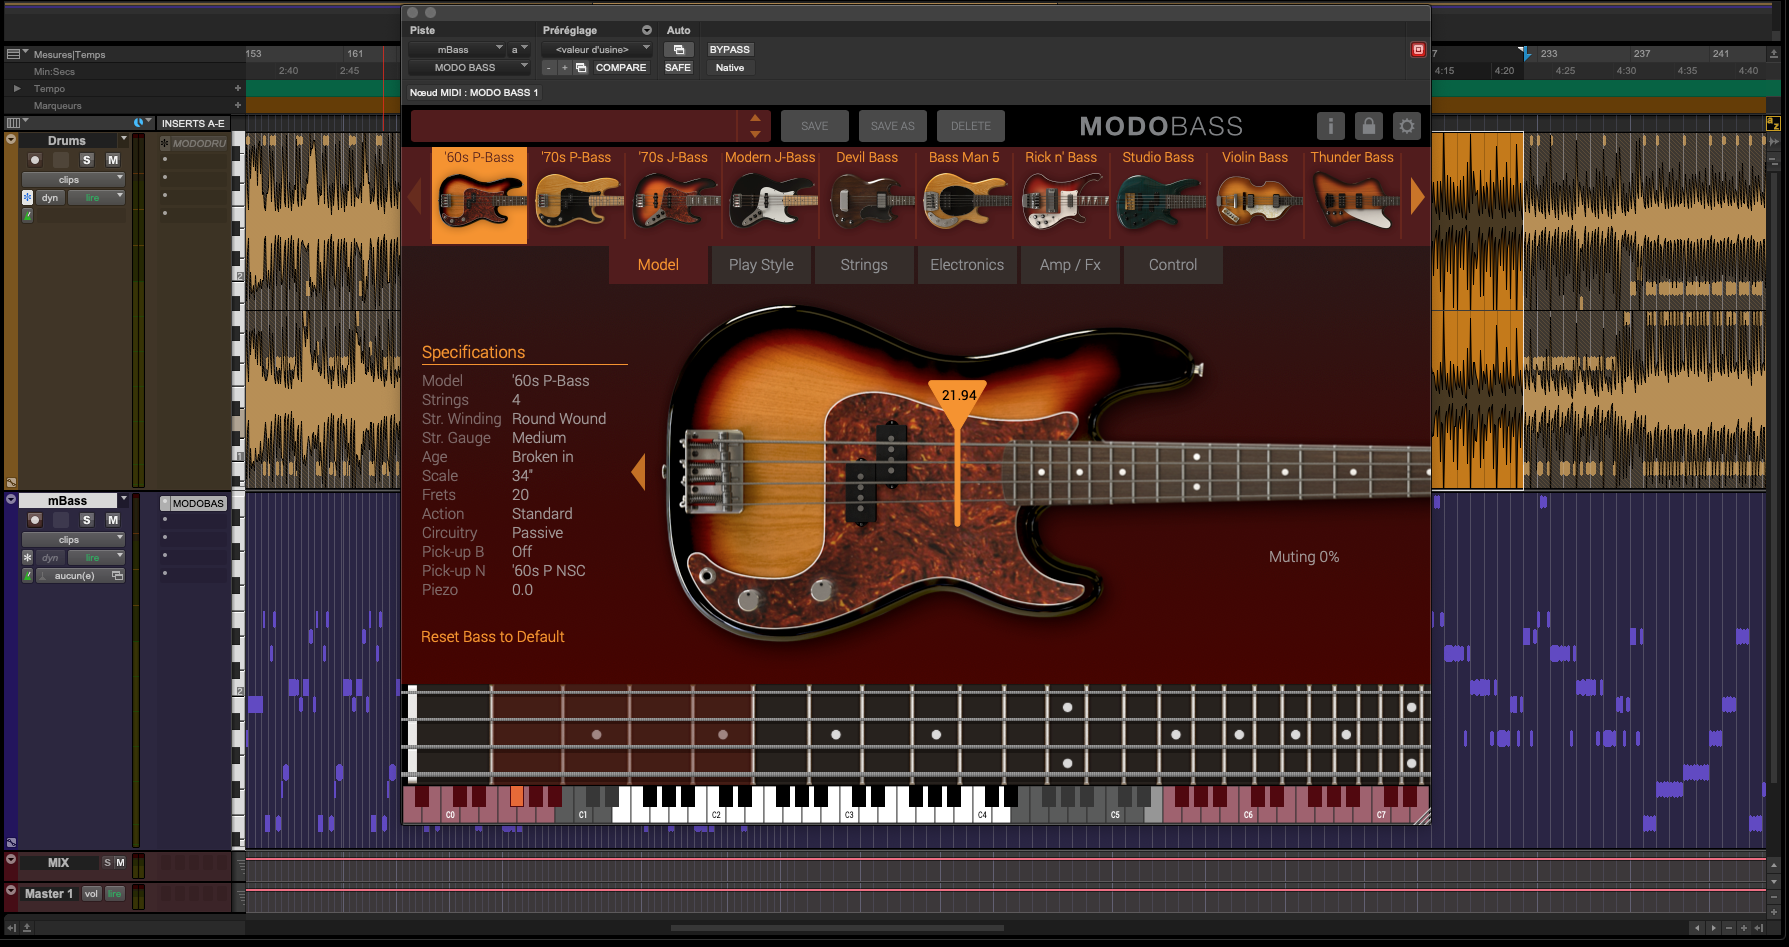Image resolution: width=1789 pixels, height=947 pixels.
Task: Open the Amp / Fx tab
Action: pos(1070,265)
